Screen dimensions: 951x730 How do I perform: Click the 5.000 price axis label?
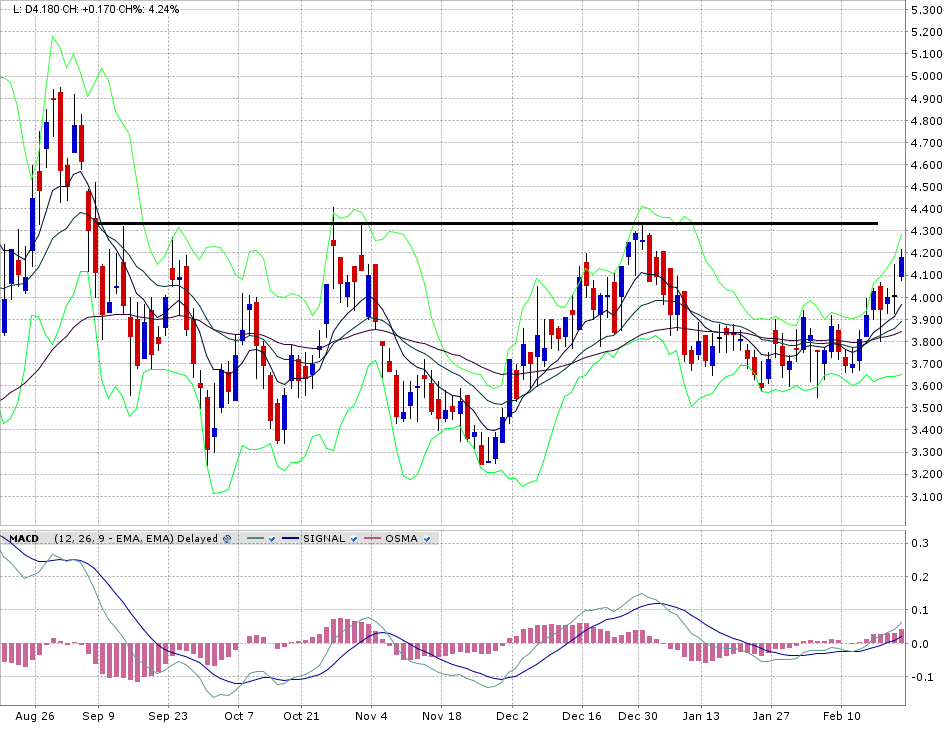[x=926, y=76]
